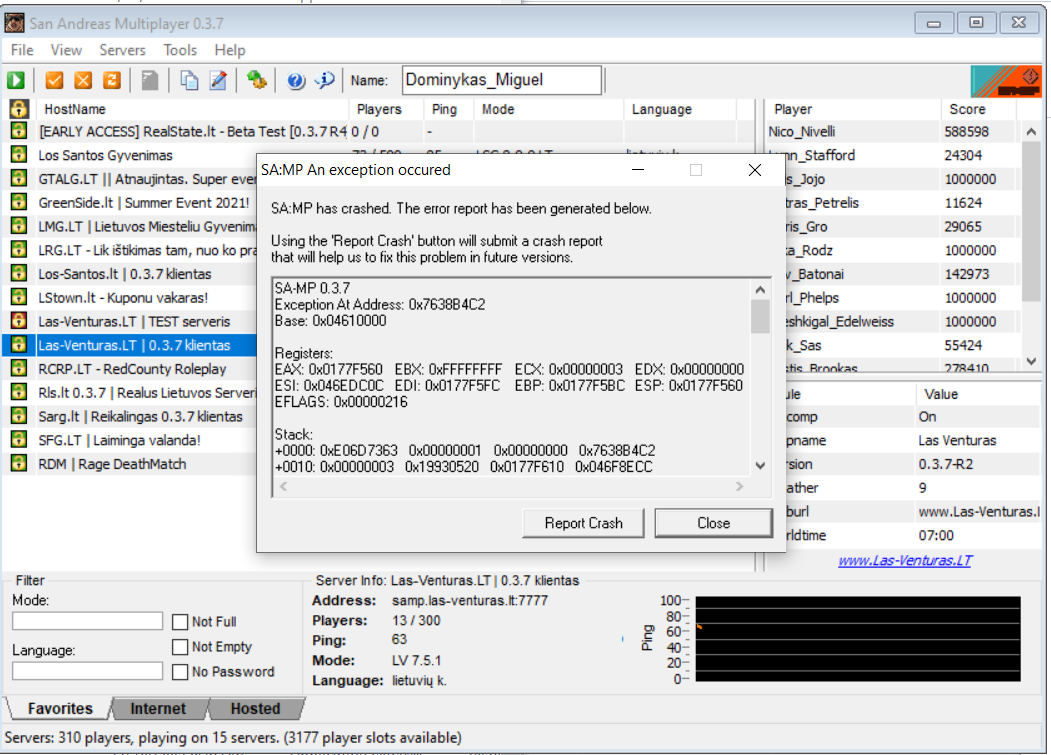Sort players list by Score column
Screen dimensions: 1051x755
(x=981, y=109)
